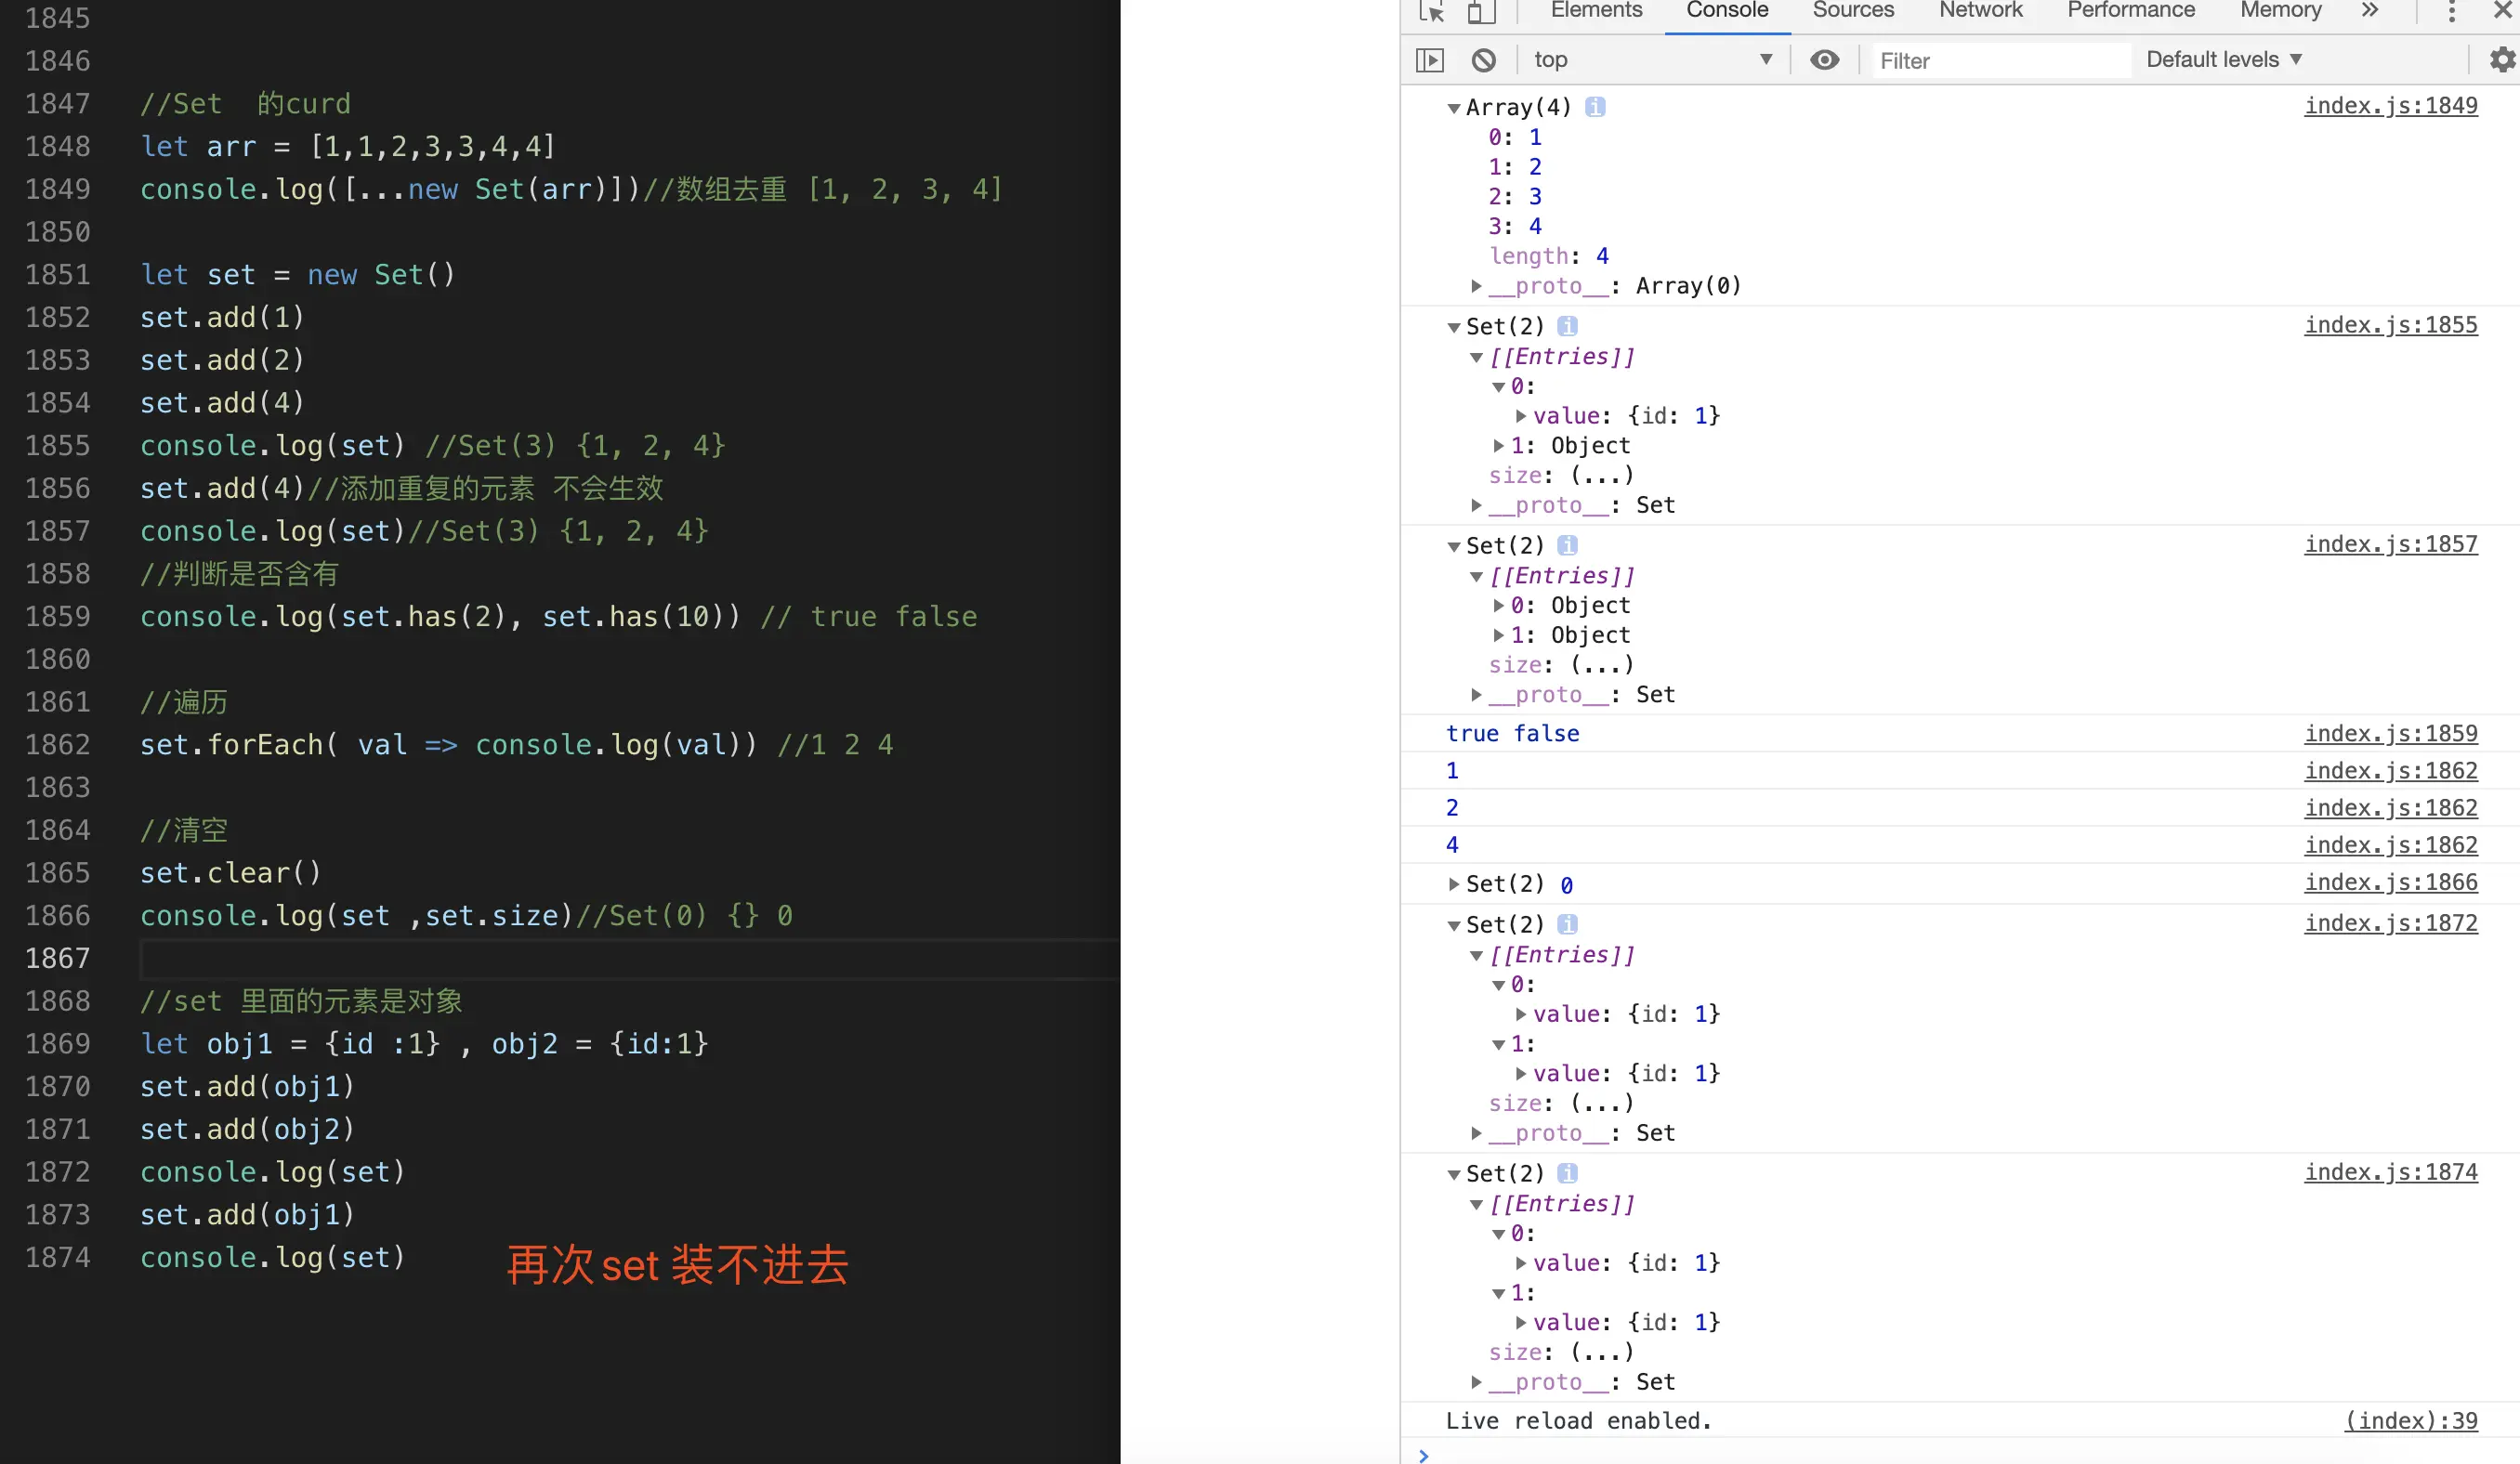Collapse the Set(2) entry logged at index.js:1874
This screenshot has height=1464, width=2520.
click(x=1454, y=1174)
